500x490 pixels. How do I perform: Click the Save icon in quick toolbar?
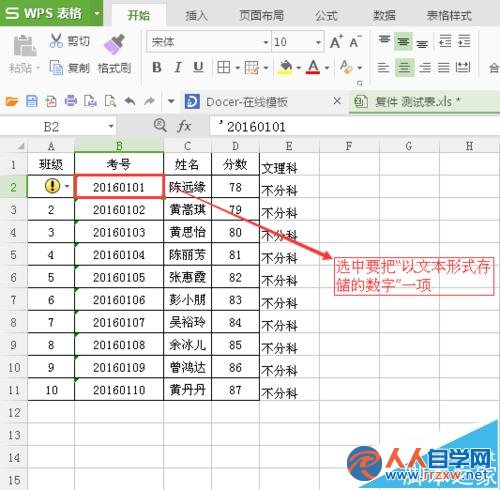click(x=32, y=101)
